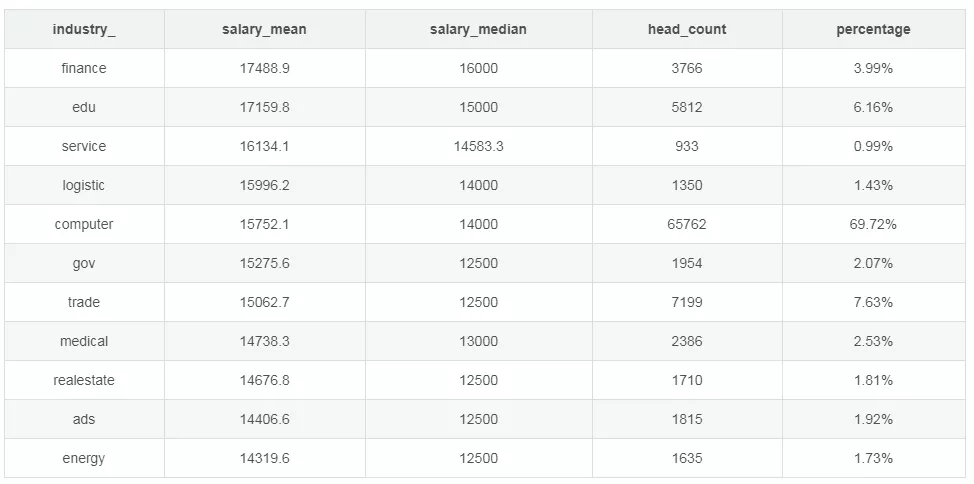Select the percentage column header

point(873,29)
